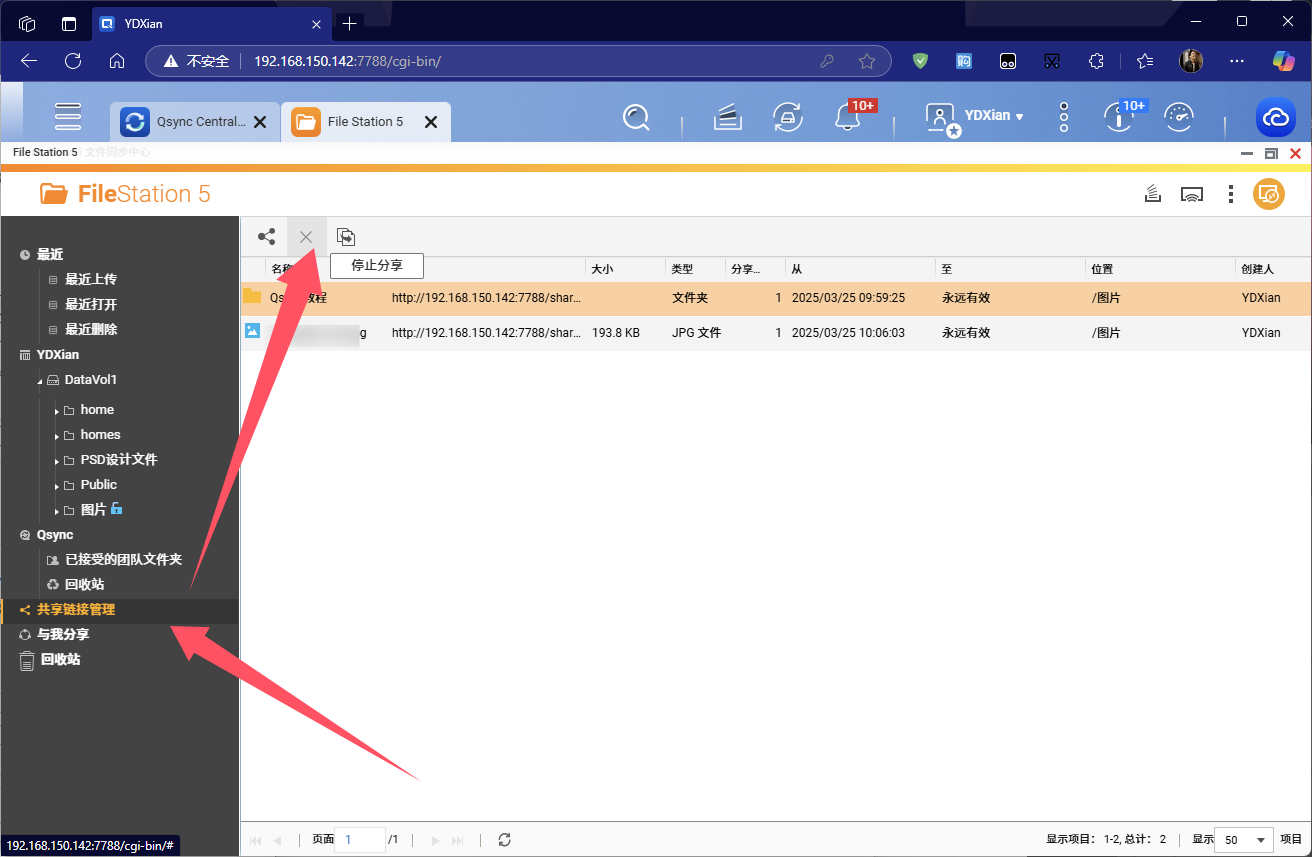Click the 2025/03/25 10:06:03 date cell
The width and height of the screenshot is (1312, 857).
(848, 333)
